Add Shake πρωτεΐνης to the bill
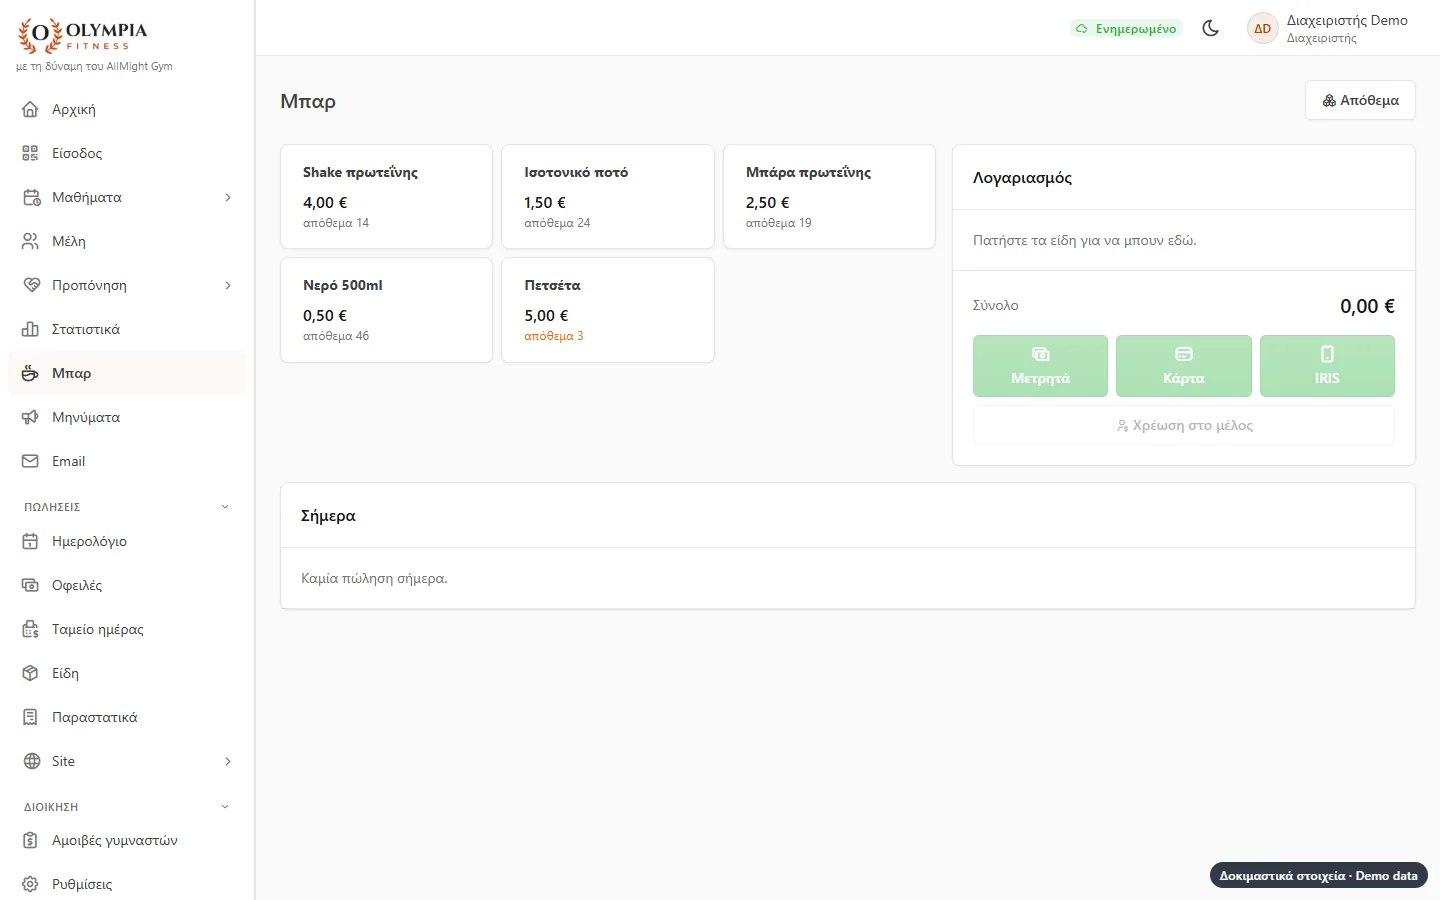Viewport: 1440px width, 900px height. pos(387,197)
